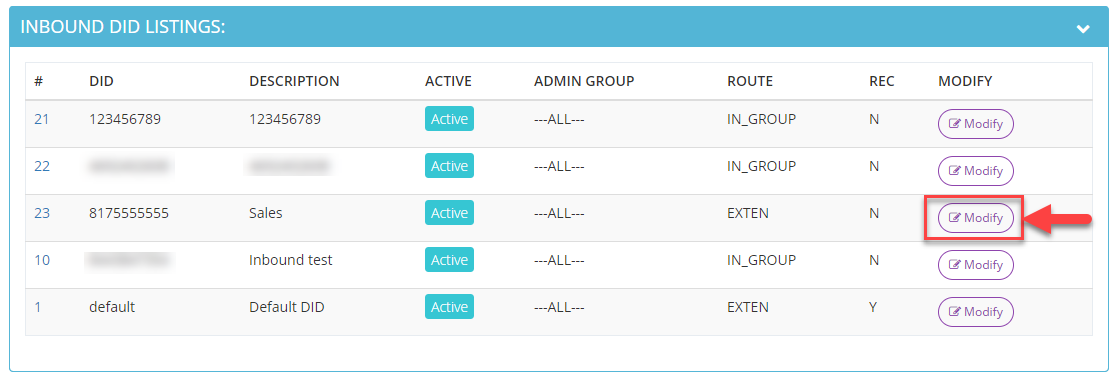Click Modify button for row 22
This screenshot has width=1113, height=384.
(975, 171)
